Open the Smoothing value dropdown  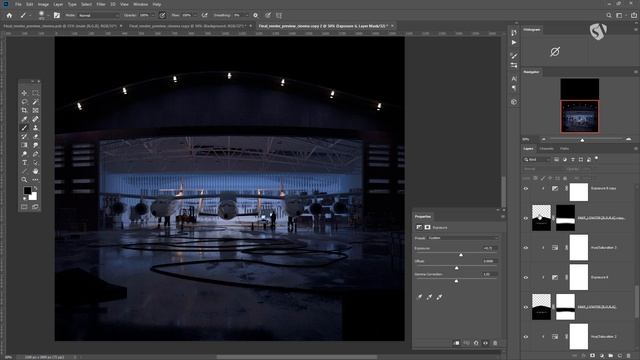pos(246,16)
